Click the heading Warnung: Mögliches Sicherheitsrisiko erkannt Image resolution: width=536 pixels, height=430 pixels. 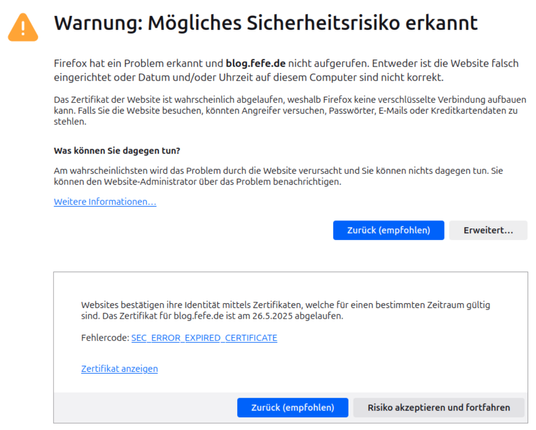point(266,23)
